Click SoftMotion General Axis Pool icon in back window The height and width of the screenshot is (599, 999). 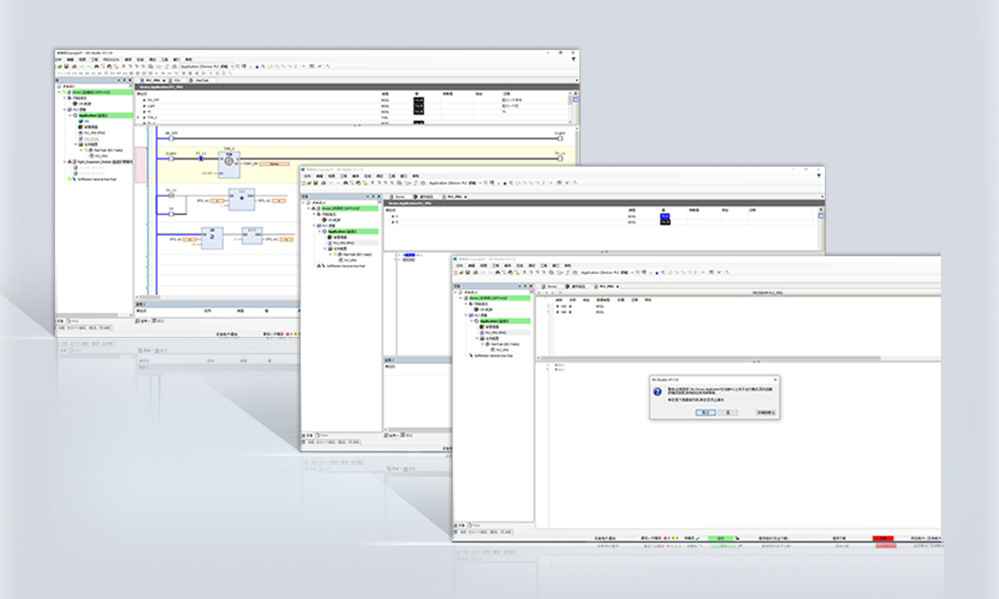point(70,180)
